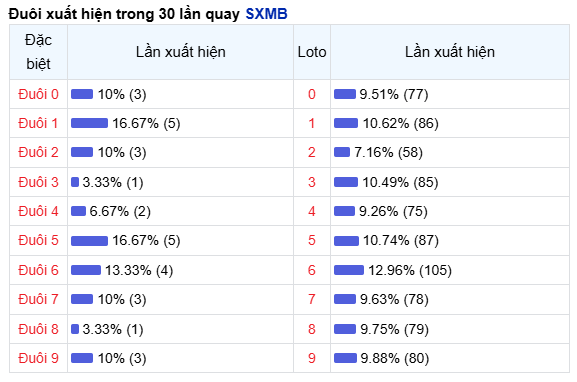Click the small 3.33% bar for Đuôi 3
577x382 pixels.
point(75,182)
